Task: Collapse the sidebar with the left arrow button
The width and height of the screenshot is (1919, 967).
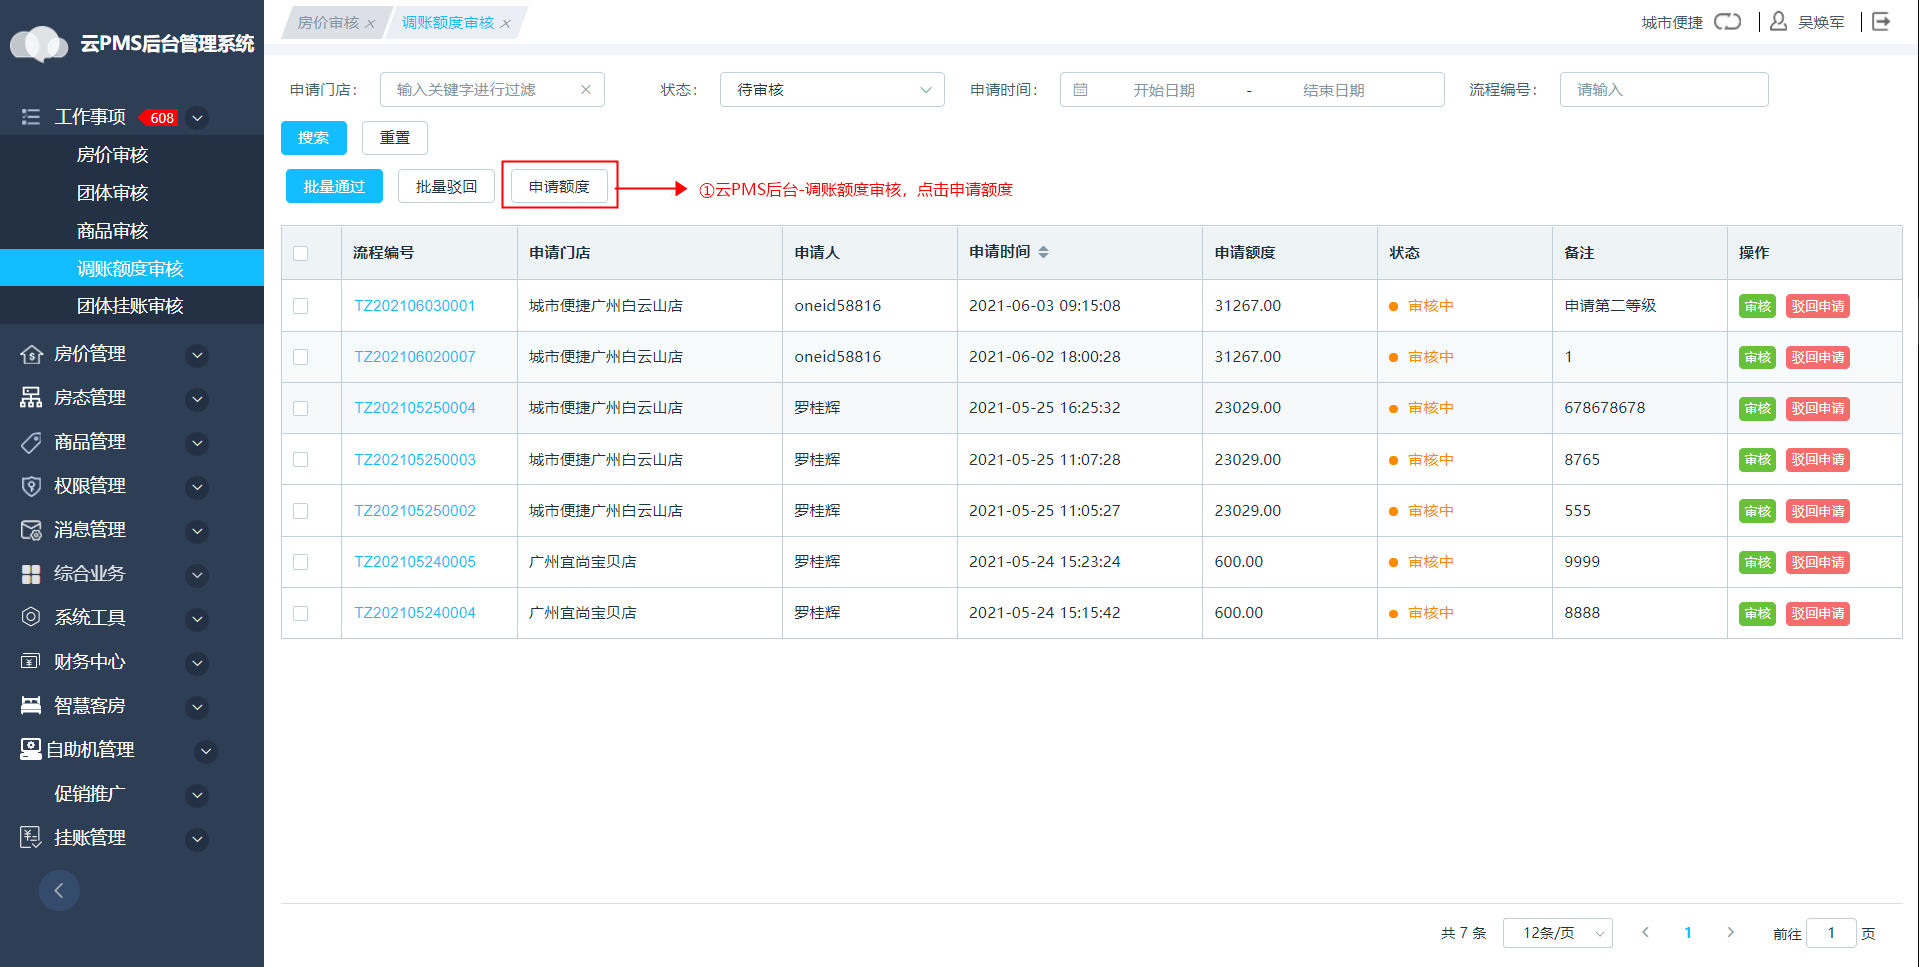Action: pyautogui.click(x=59, y=890)
